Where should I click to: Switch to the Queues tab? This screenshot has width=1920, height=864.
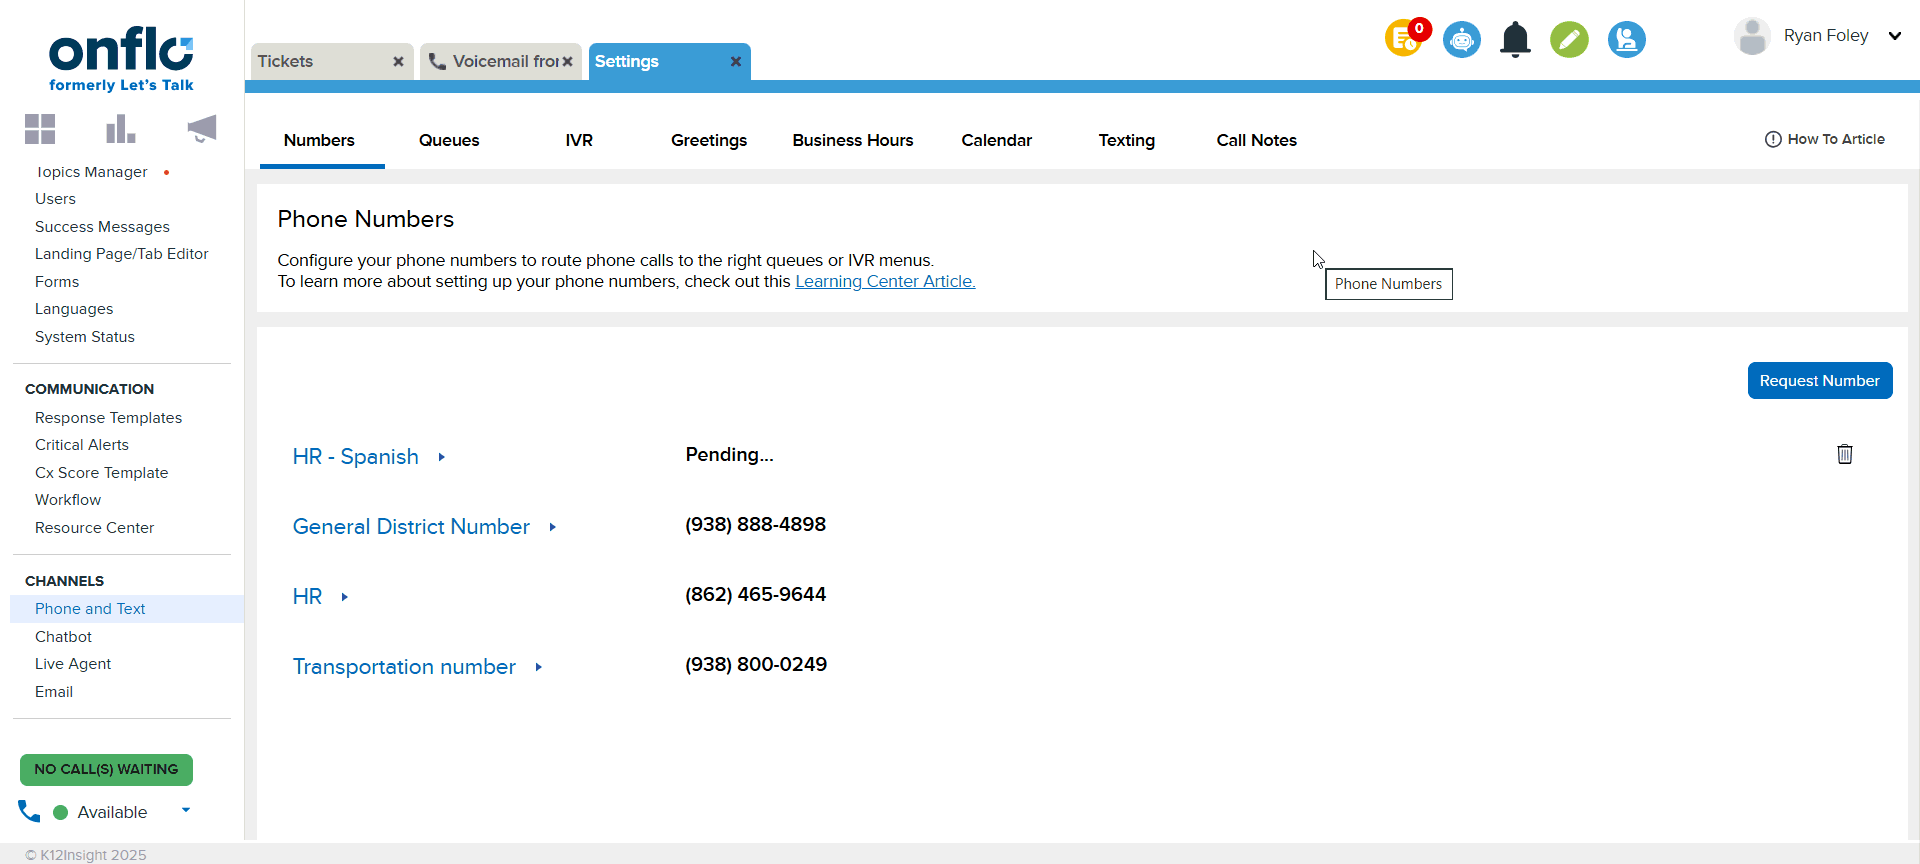click(449, 141)
